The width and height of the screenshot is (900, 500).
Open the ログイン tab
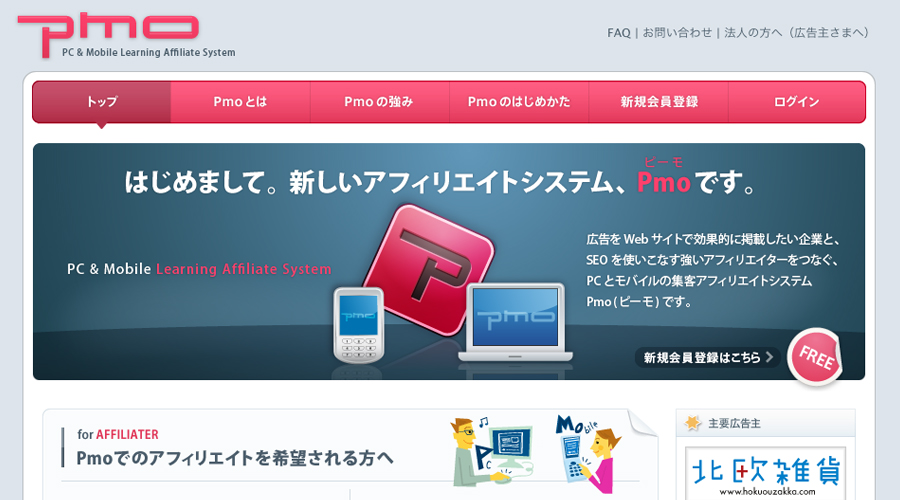pos(796,102)
